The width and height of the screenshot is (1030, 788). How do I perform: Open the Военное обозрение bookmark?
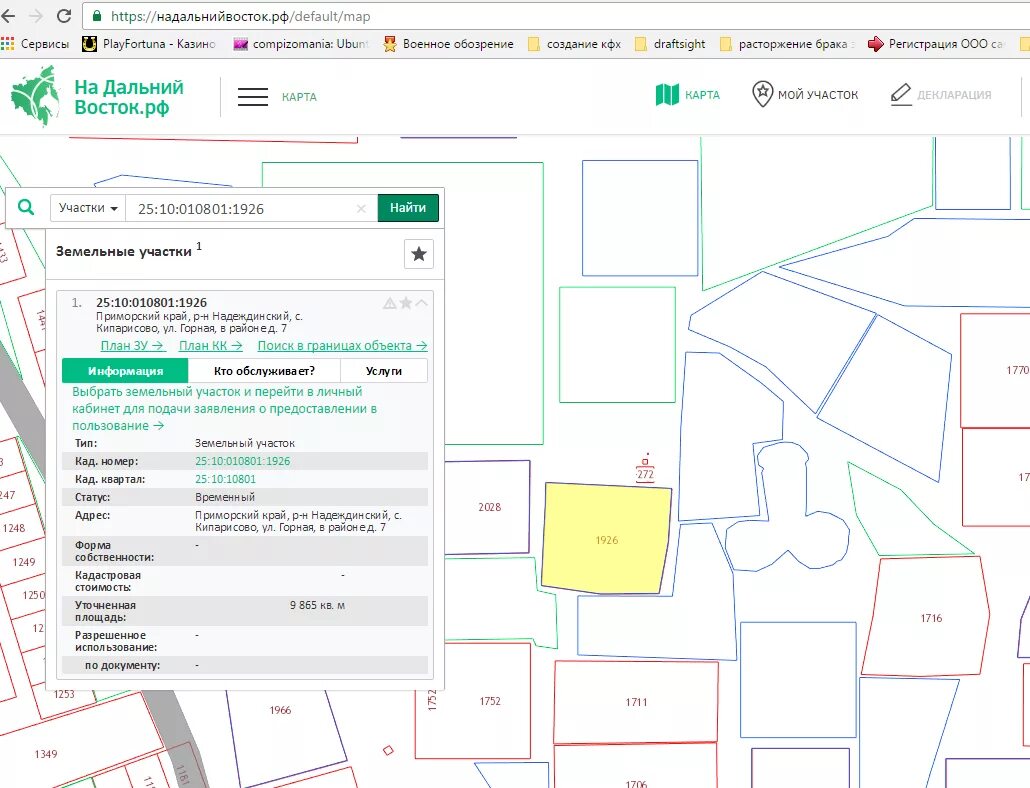449,44
